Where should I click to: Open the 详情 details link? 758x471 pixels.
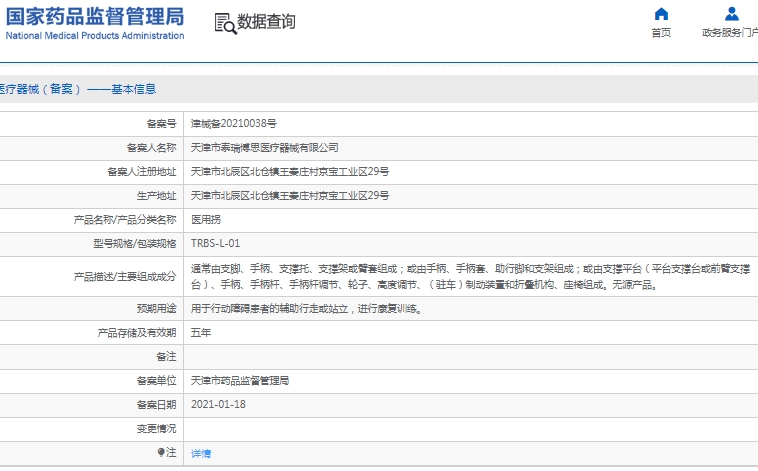pyautogui.click(x=201, y=453)
